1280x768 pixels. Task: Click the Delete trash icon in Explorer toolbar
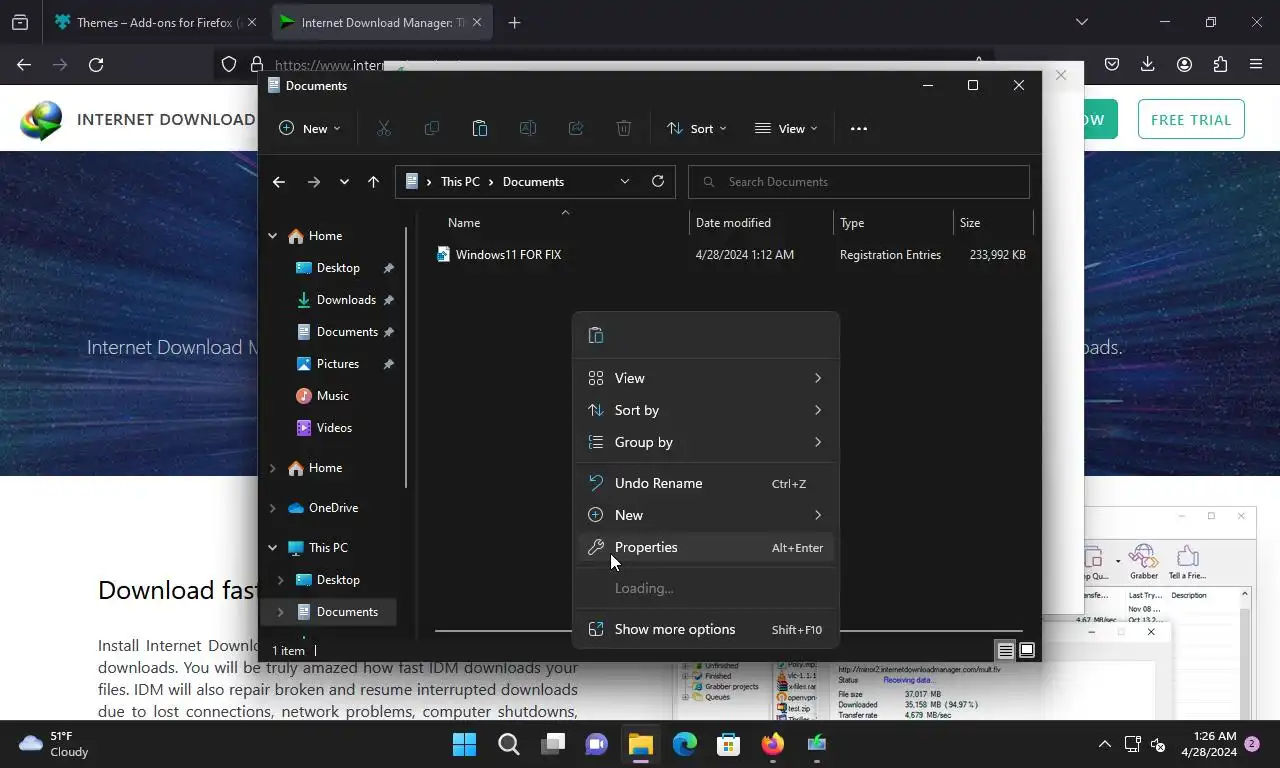(623, 128)
